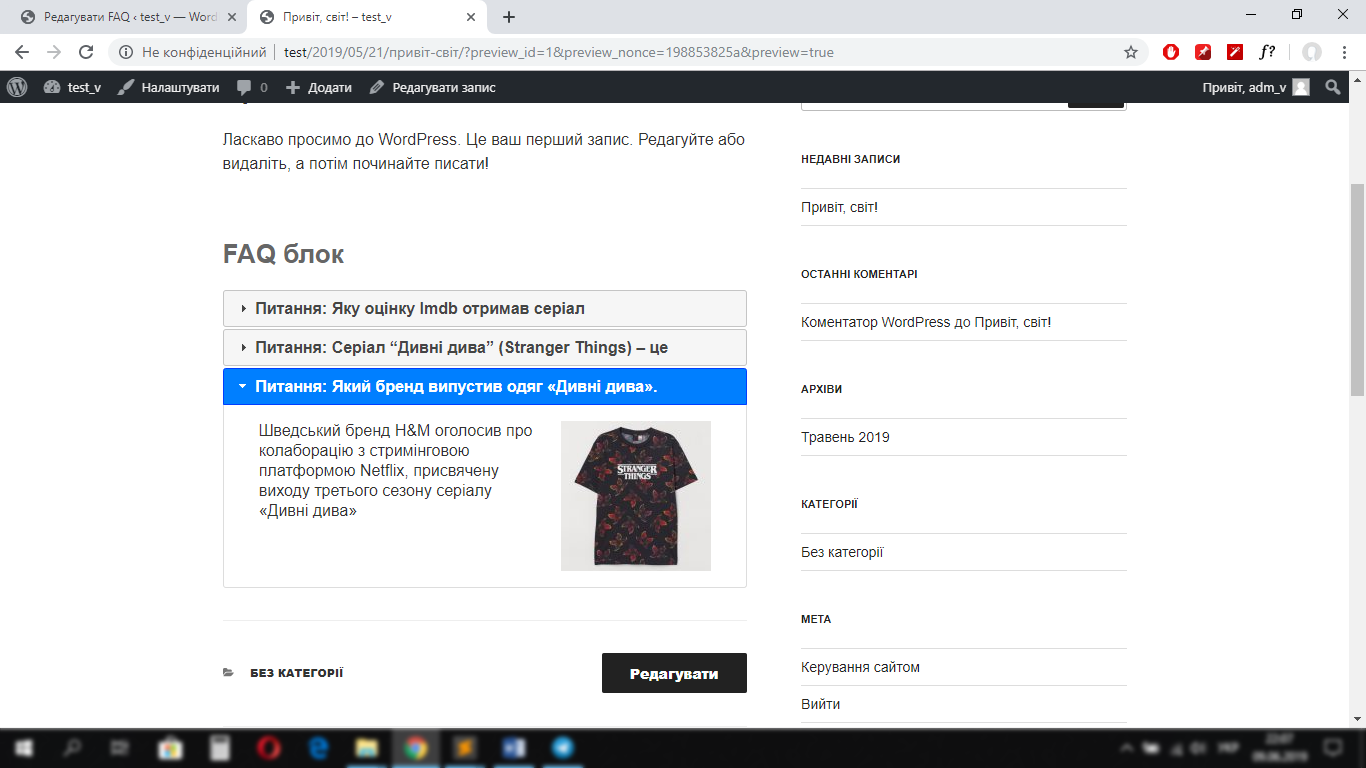
Task: Click the admin bar search magnifier icon
Action: tap(1332, 87)
